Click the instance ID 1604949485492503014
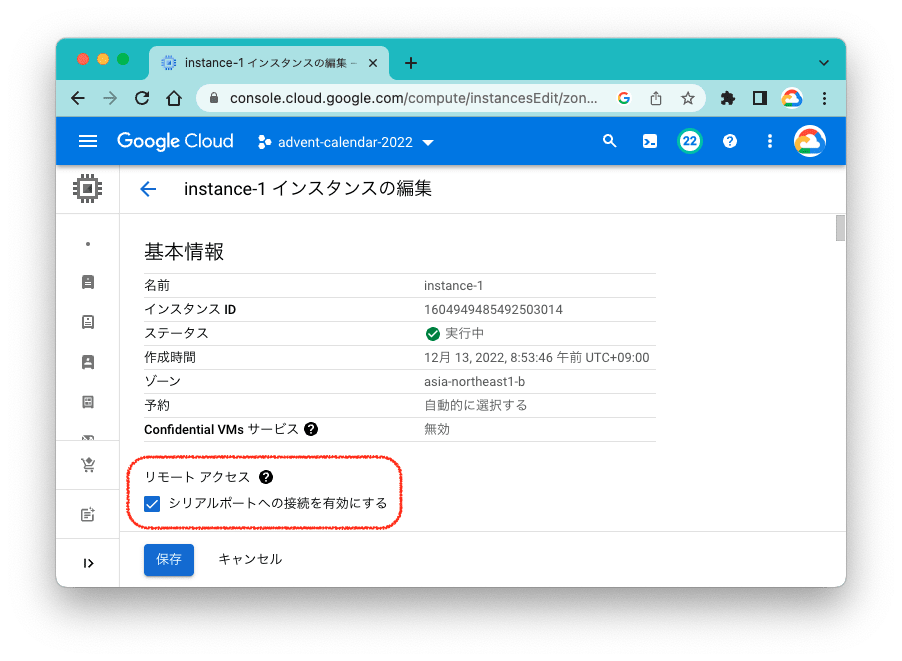Screen dimensions: 902x661 [493, 310]
